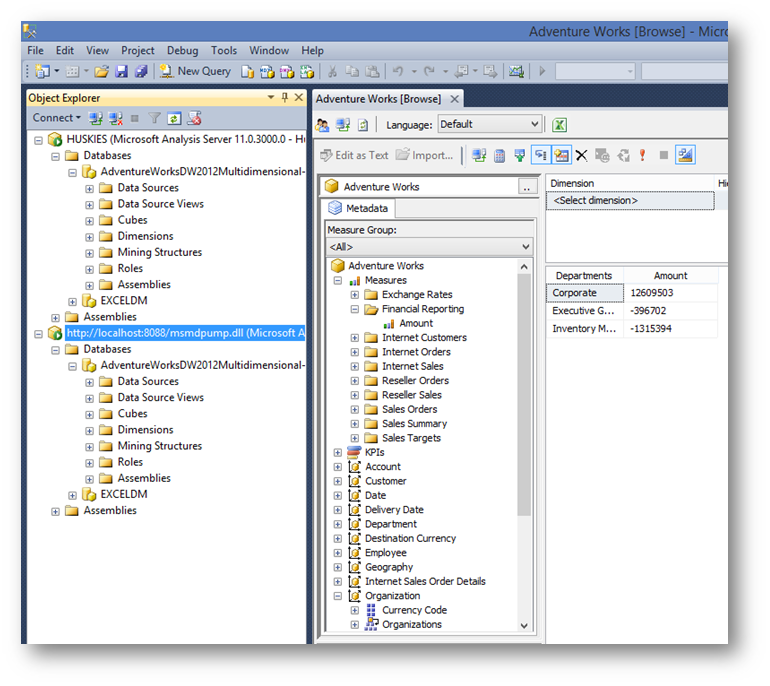This screenshot has width=770, height=686.
Task: Click Edit as Text button
Action: coord(354,155)
